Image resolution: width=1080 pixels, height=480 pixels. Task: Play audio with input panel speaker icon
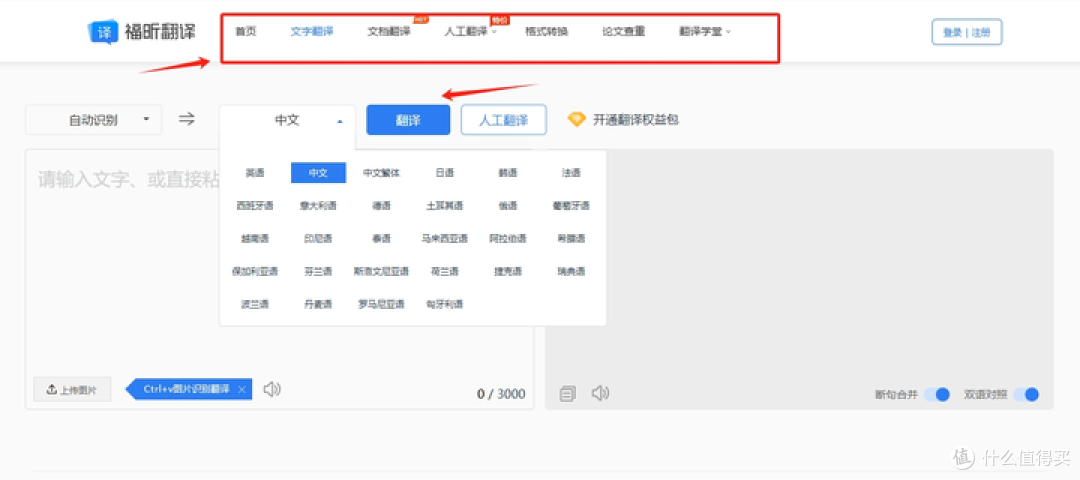[272, 389]
